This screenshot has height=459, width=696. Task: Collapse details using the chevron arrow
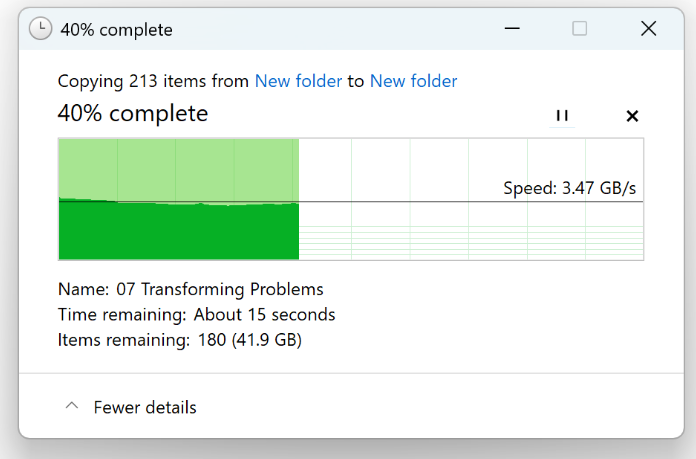(71, 407)
